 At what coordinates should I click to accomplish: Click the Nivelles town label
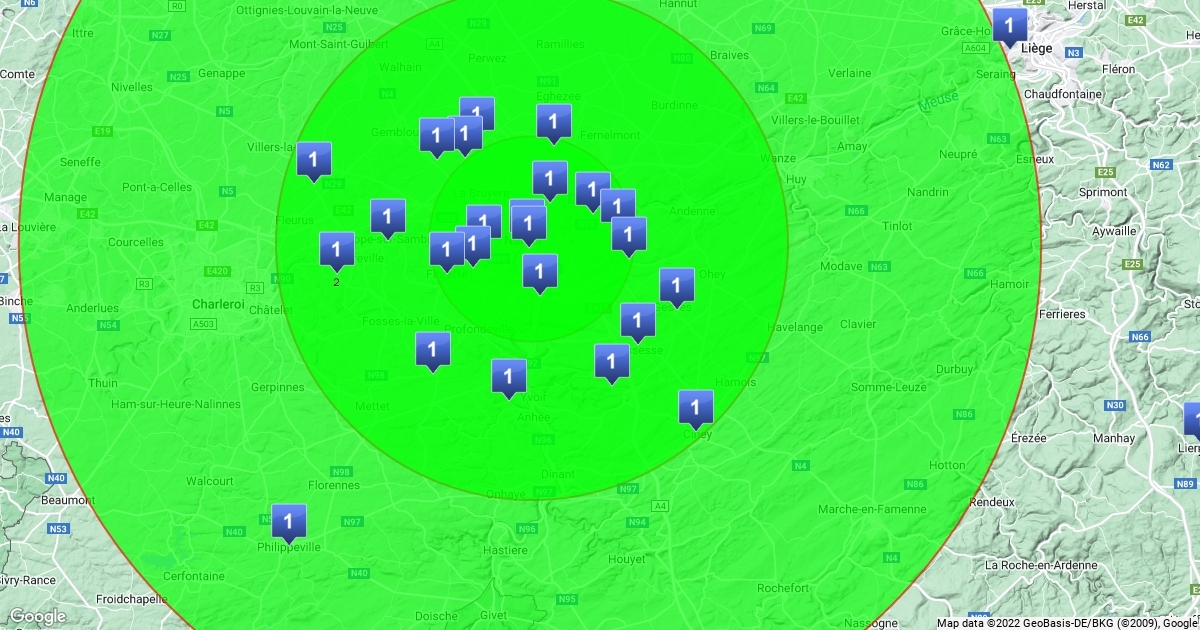[x=132, y=87]
